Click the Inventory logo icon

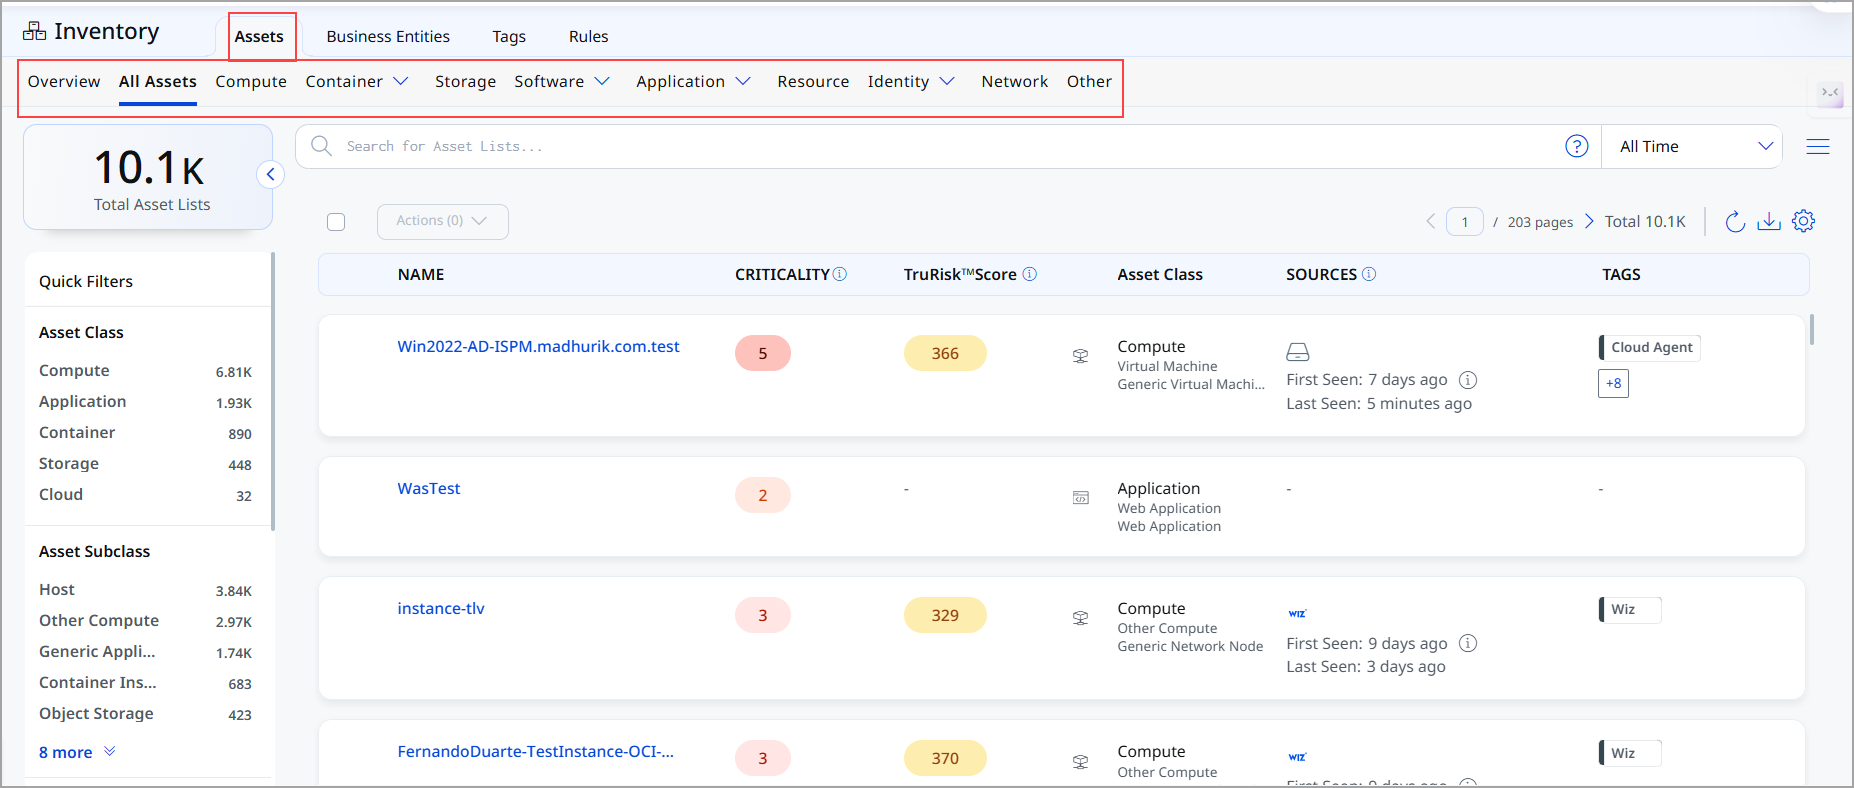click(34, 31)
